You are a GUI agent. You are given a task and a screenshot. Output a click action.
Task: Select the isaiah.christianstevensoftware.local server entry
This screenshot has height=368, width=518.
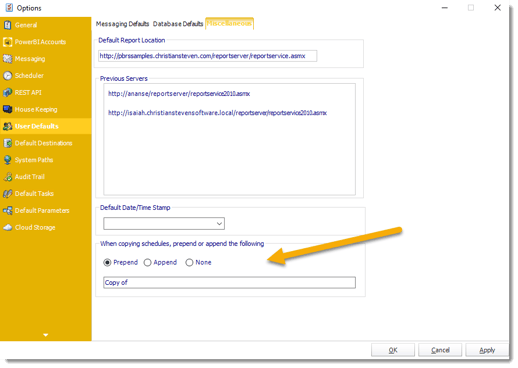(x=217, y=113)
